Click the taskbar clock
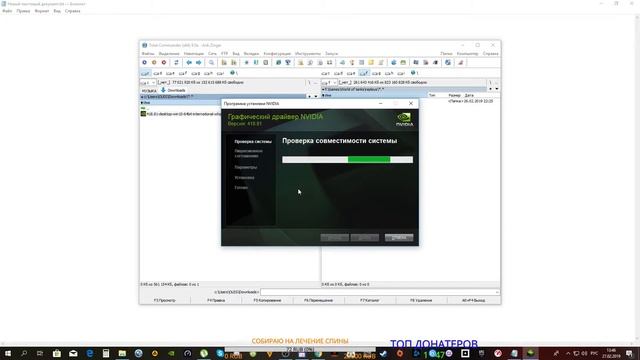This screenshot has height=360, width=640. [611, 353]
